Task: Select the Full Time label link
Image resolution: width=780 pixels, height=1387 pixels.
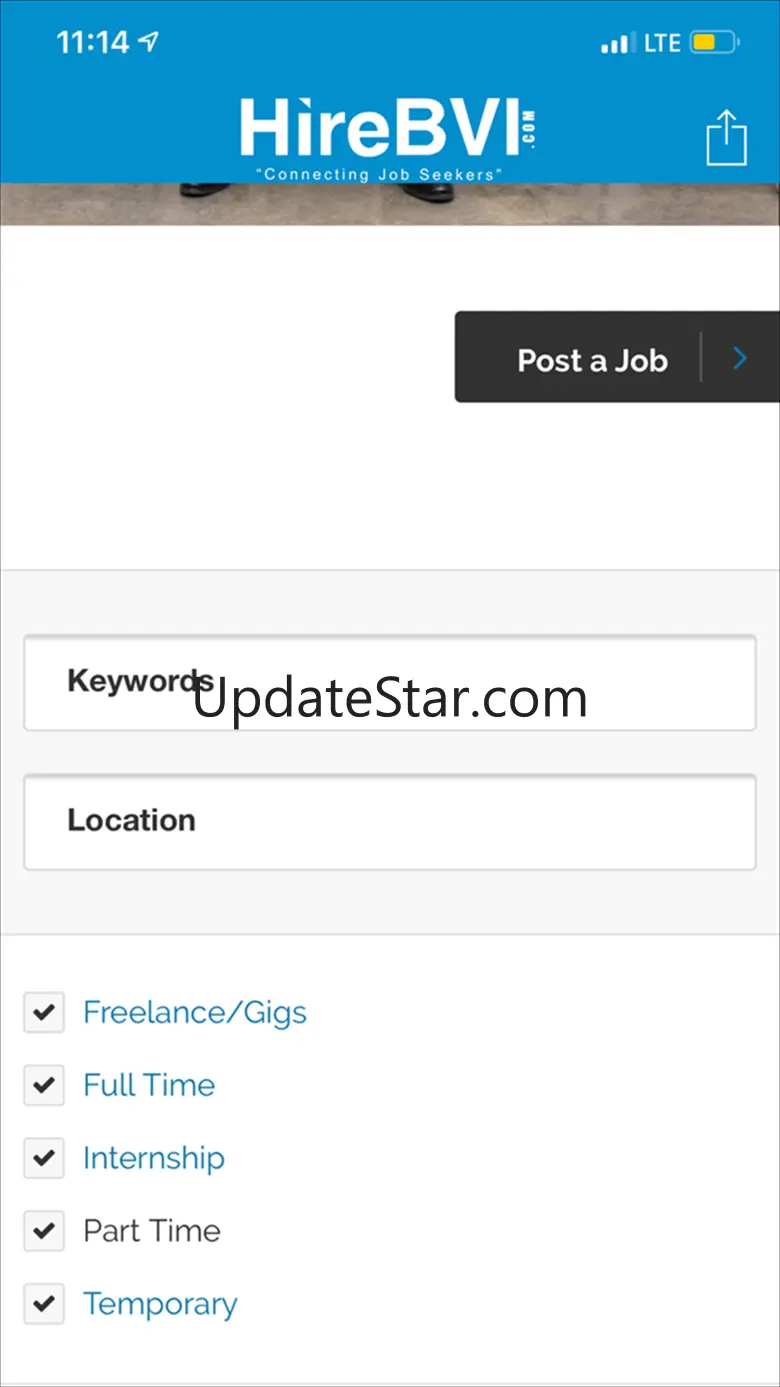Action: [149, 1085]
